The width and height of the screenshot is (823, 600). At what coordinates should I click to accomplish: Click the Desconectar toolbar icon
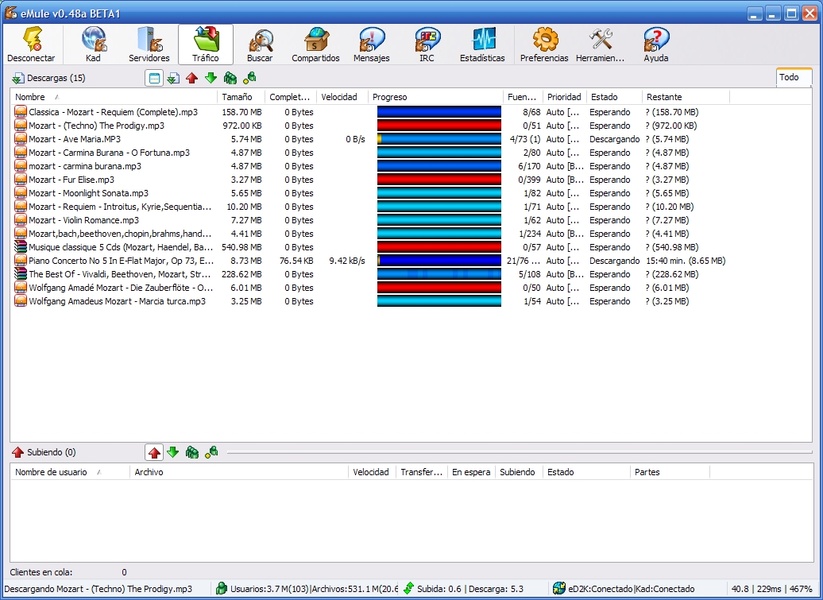(x=31, y=45)
